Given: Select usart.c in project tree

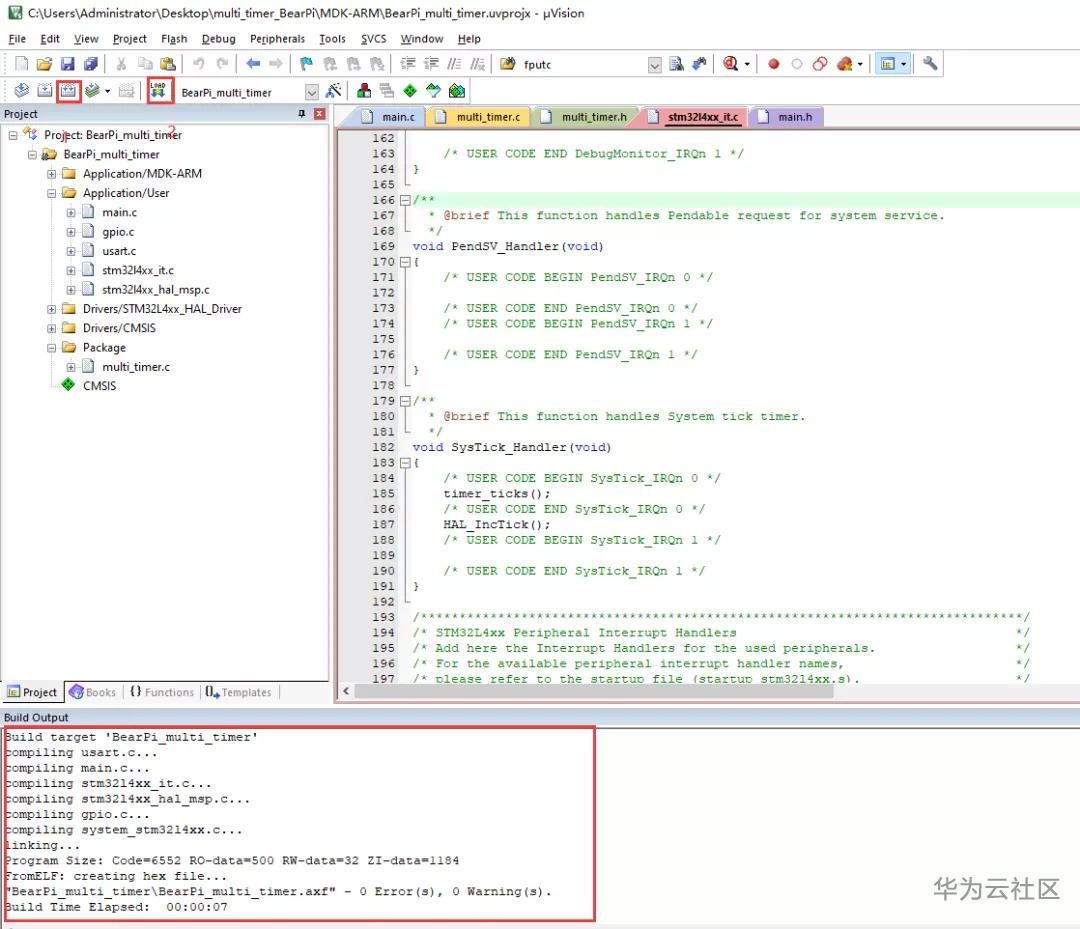Looking at the screenshot, I should pos(118,251).
